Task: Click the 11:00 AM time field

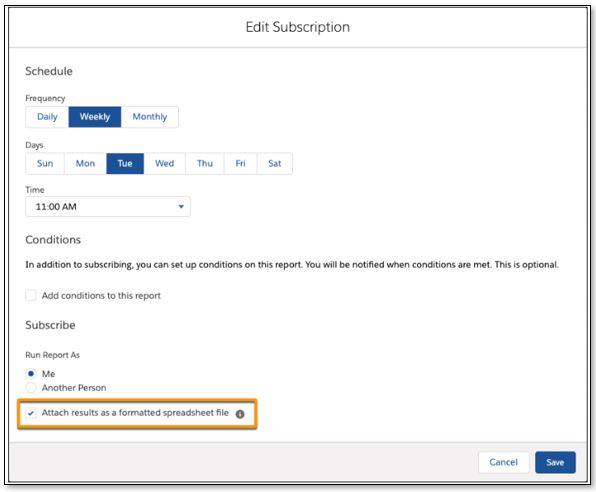Action: 108,206
